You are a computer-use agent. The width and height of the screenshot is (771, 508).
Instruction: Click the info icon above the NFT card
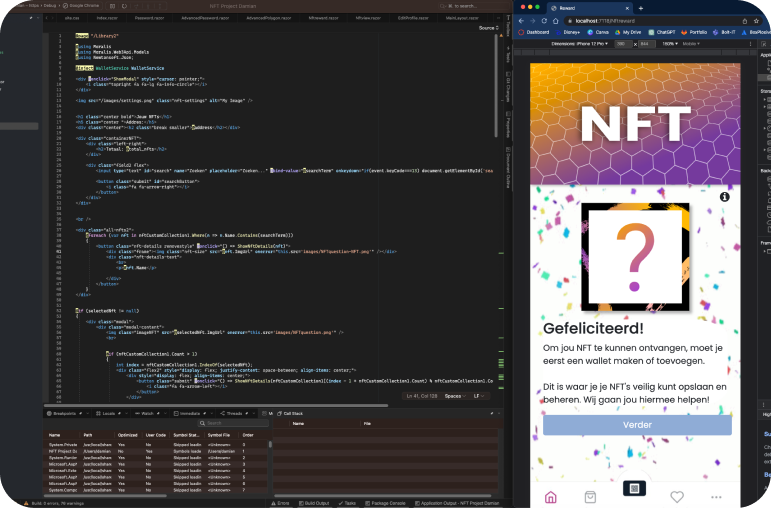click(724, 197)
